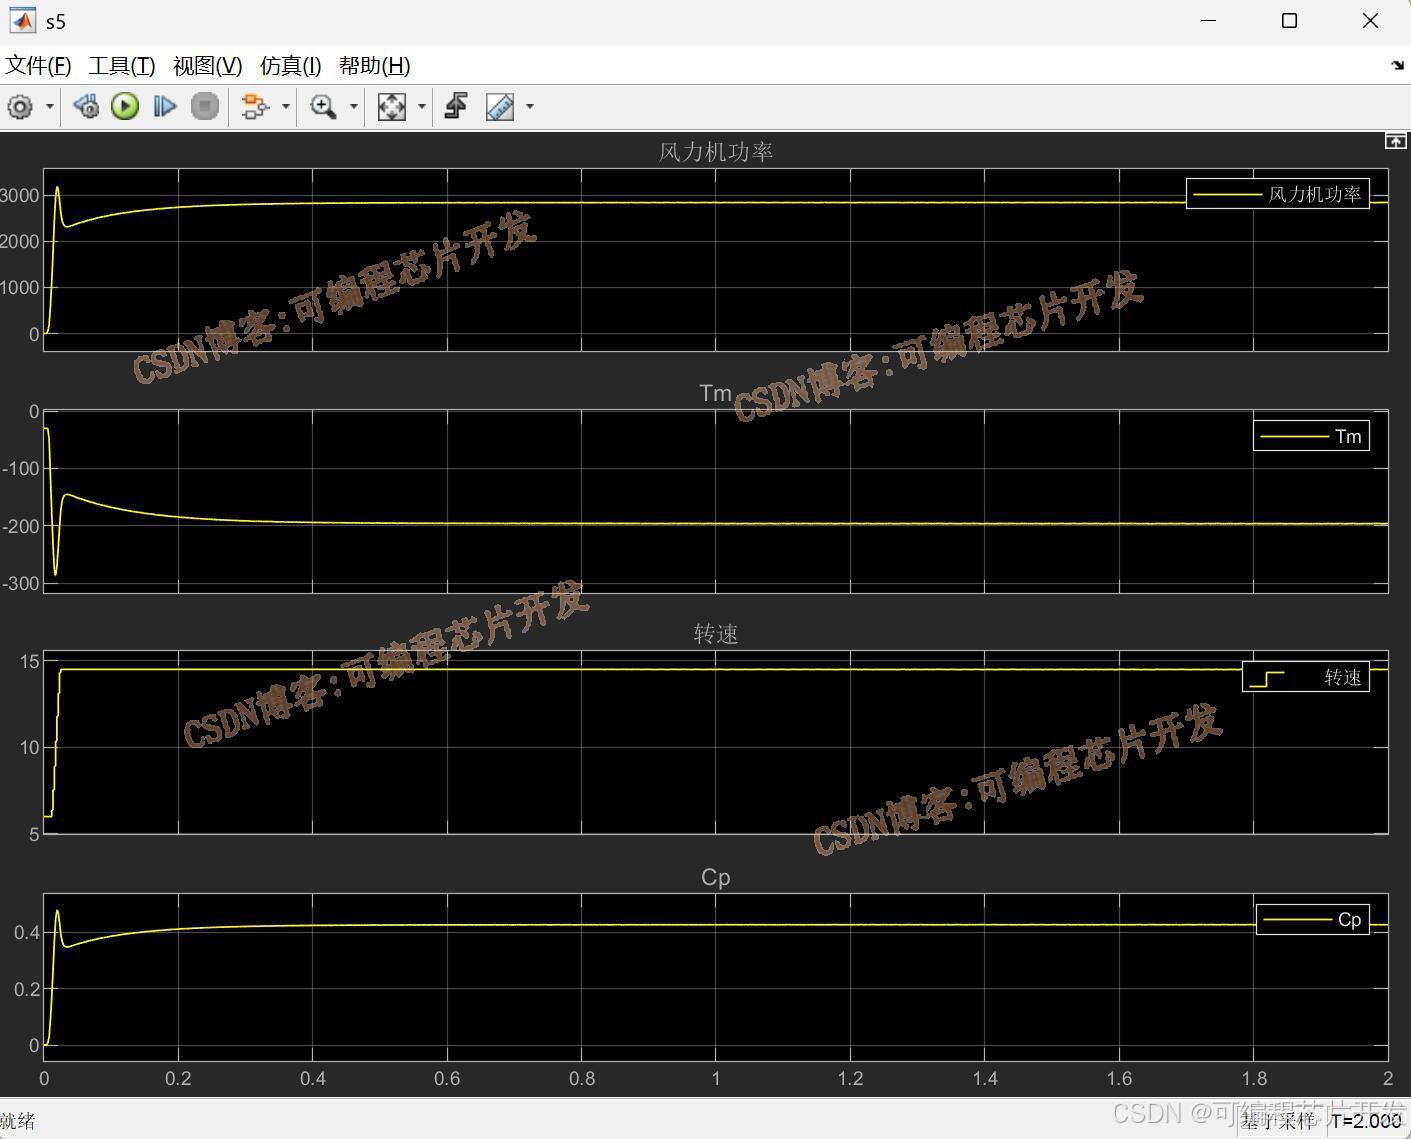This screenshot has height=1139, width=1411.
Task: Open scope configuration properties gear
Action: pyautogui.click(x=20, y=107)
